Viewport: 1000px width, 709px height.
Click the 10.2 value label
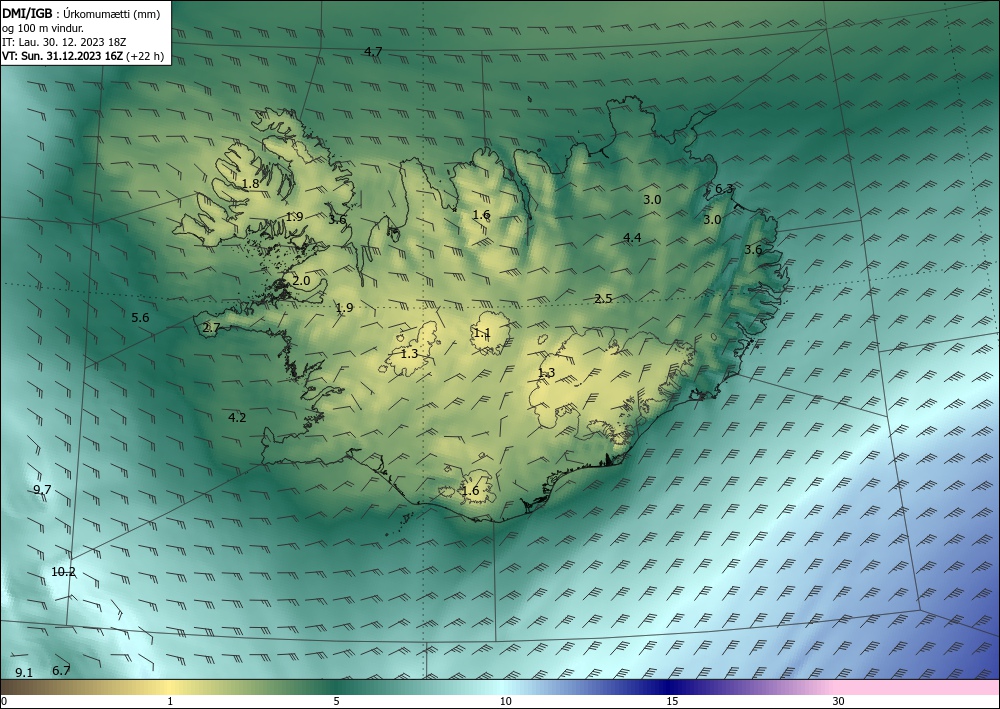click(x=63, y=572)
